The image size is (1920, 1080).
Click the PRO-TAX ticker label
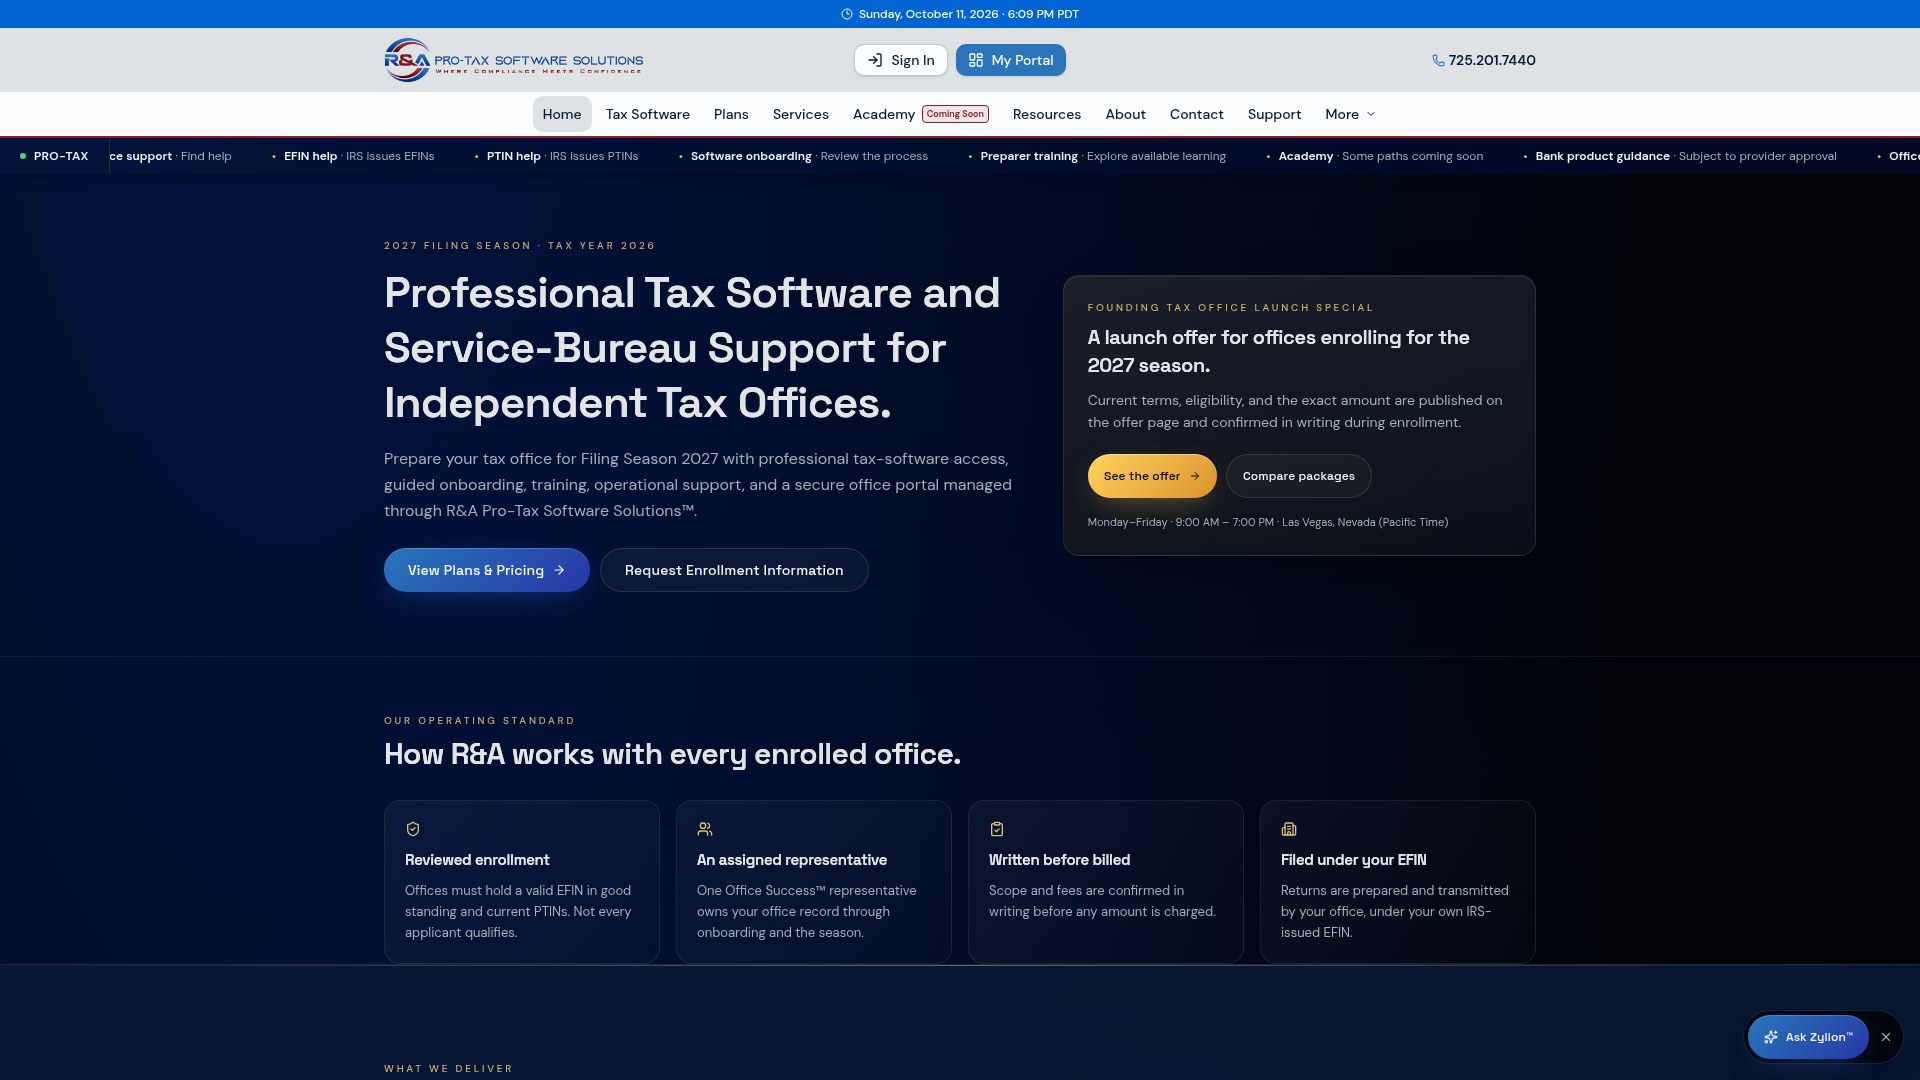[x=61, y=156]
